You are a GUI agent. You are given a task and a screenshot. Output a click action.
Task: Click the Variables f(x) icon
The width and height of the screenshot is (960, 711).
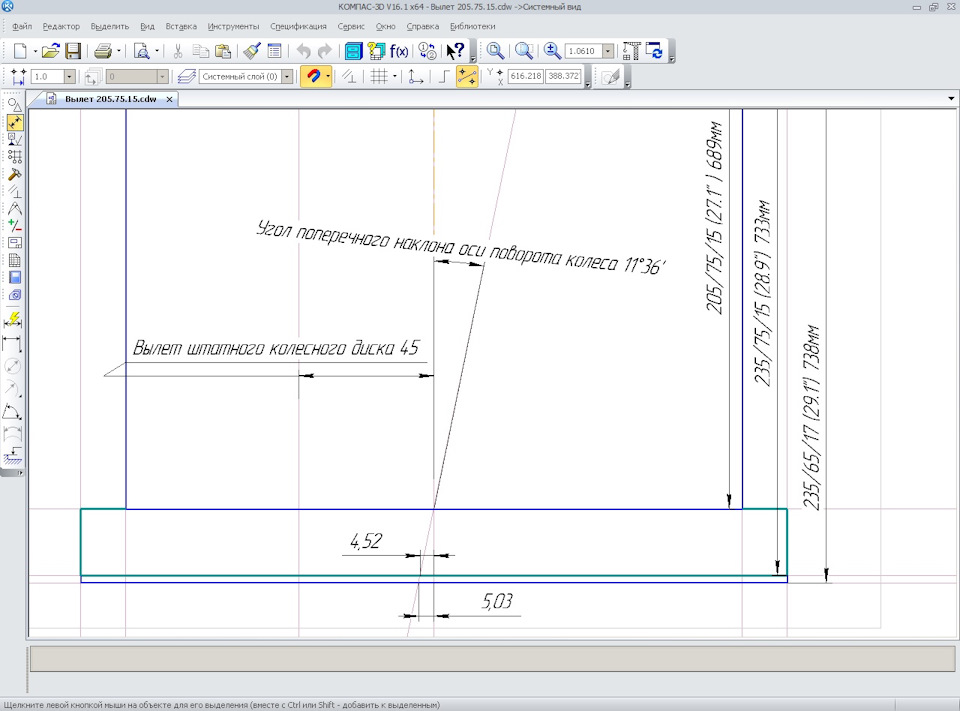(399, 51)
